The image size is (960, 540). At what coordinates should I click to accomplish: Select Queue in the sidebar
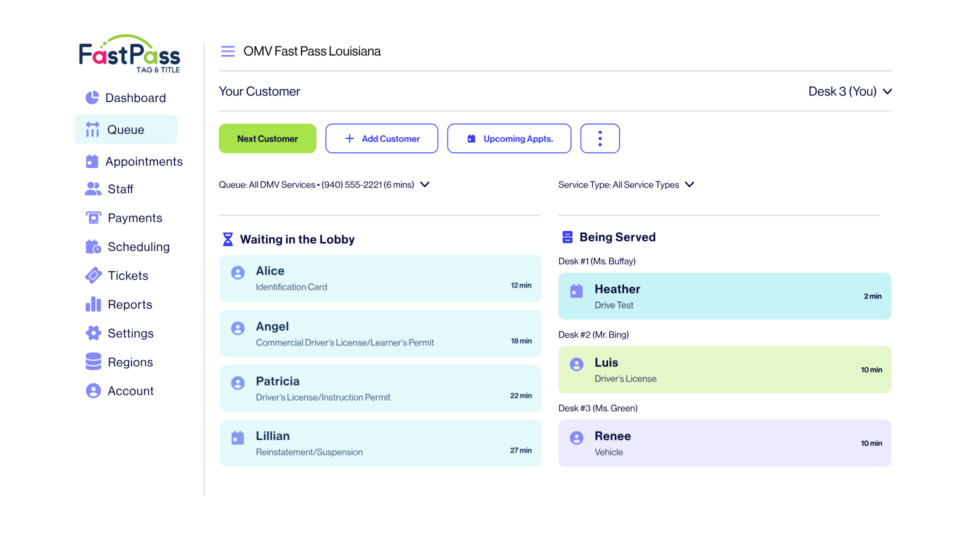tap(126, 129)
